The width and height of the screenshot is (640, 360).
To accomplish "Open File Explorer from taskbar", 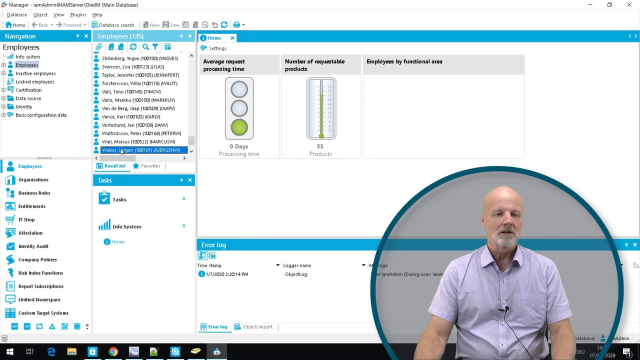I will pos(72,351).
